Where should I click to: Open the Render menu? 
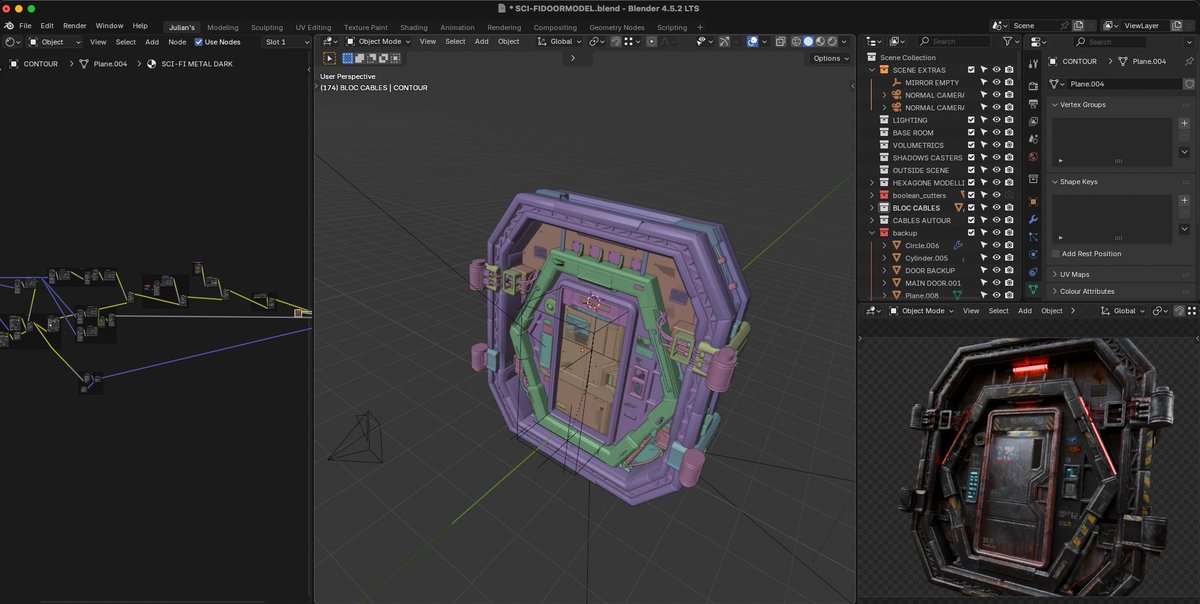tap(74, 25)
